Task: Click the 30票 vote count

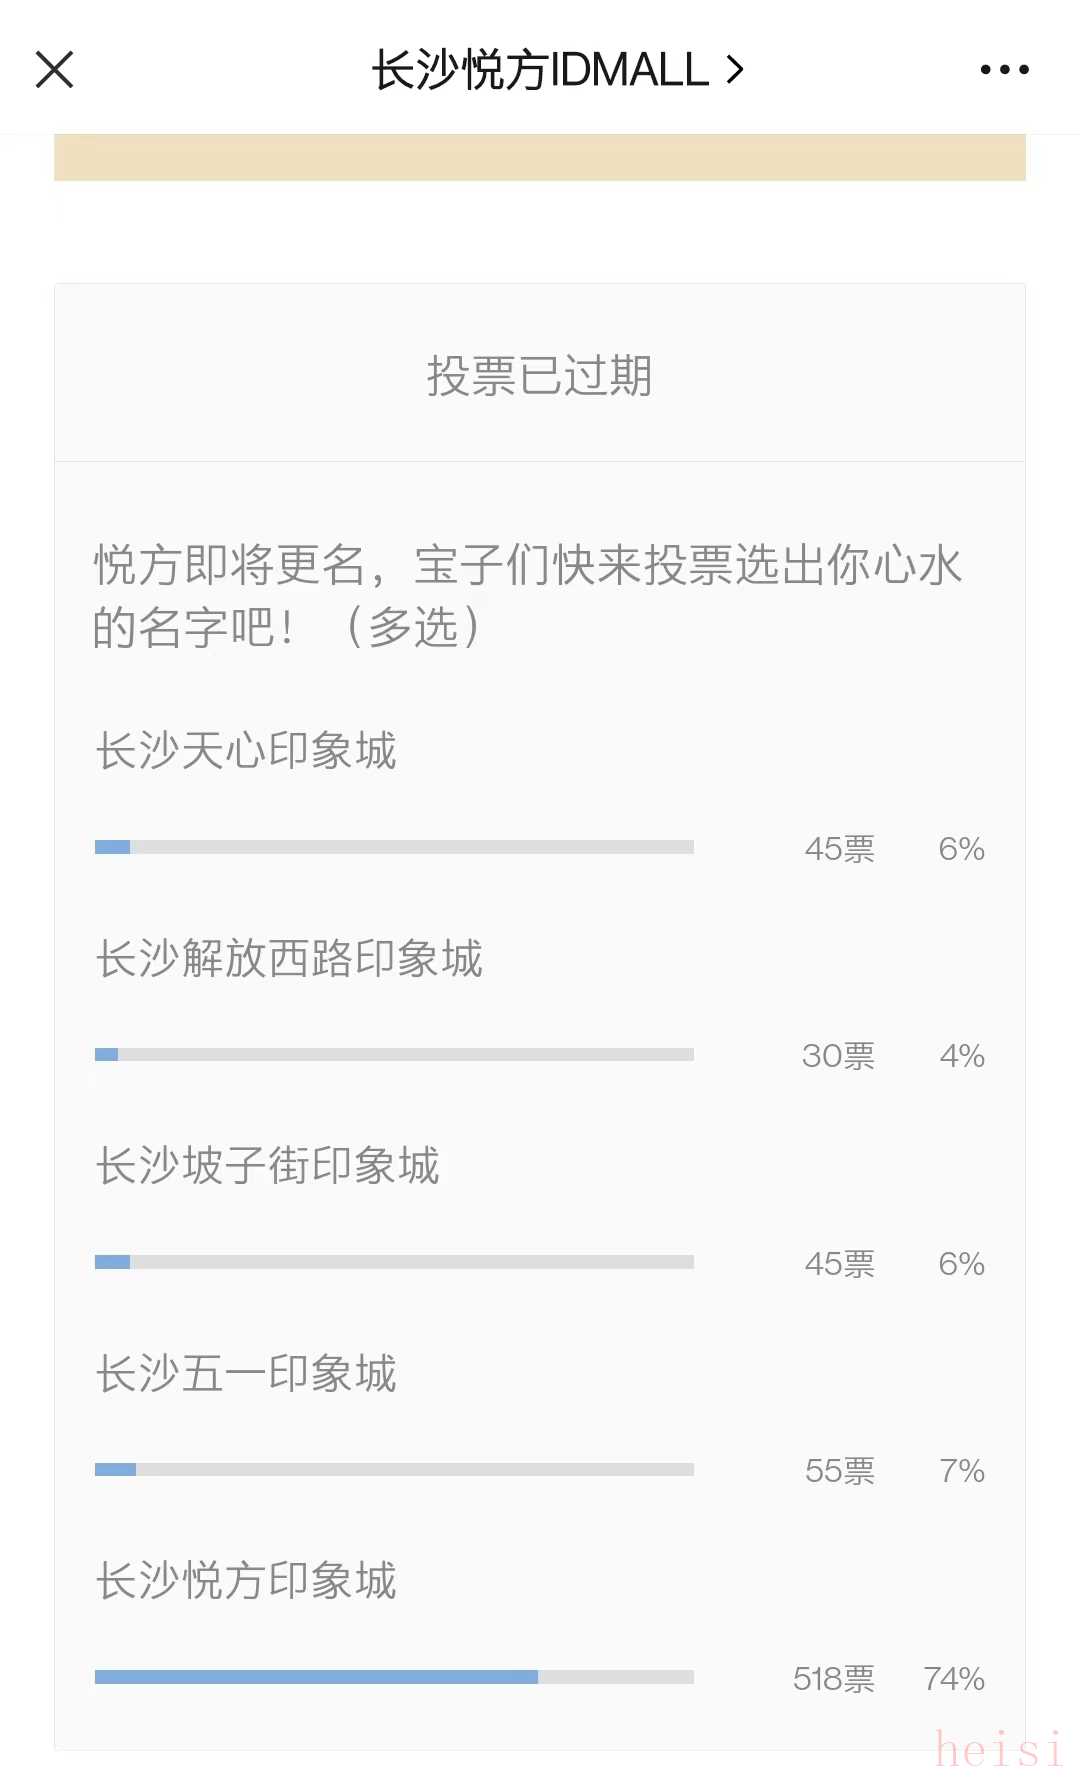Action: click(x=838, y=1056)
